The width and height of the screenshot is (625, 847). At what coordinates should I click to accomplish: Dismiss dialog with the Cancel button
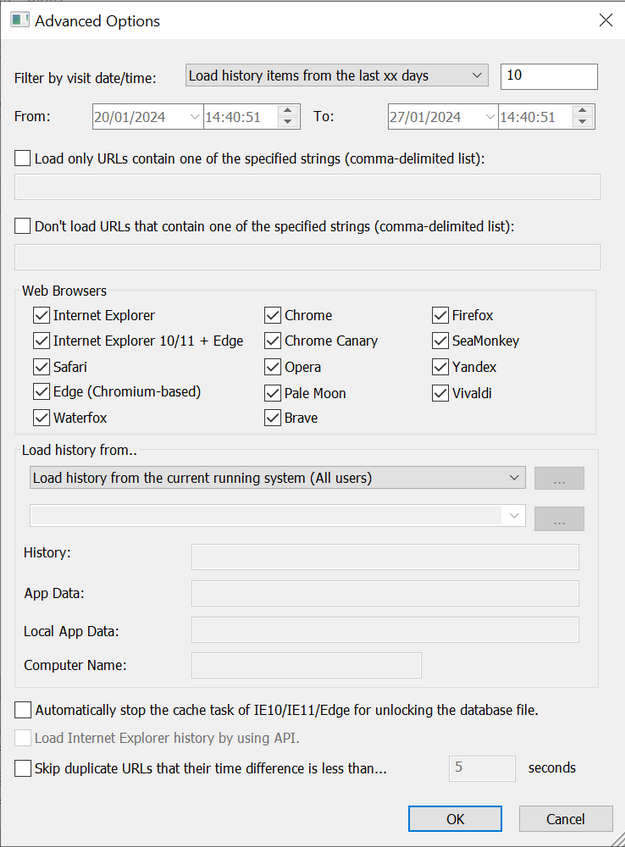point(566,819)
